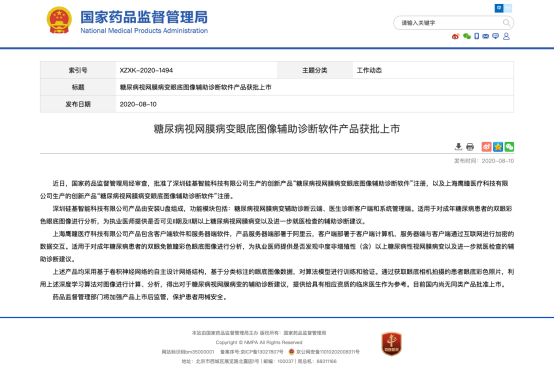Open the header user account icon
554x379 pixels.
tap(506, 36)
